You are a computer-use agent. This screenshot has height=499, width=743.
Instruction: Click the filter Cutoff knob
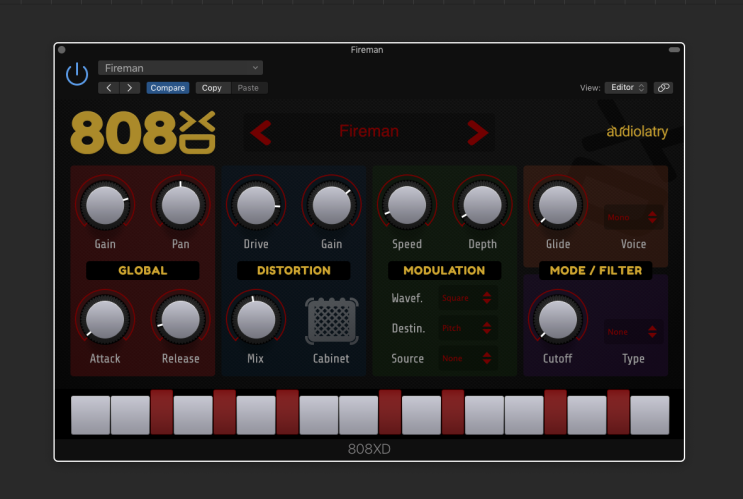(558, 320)
